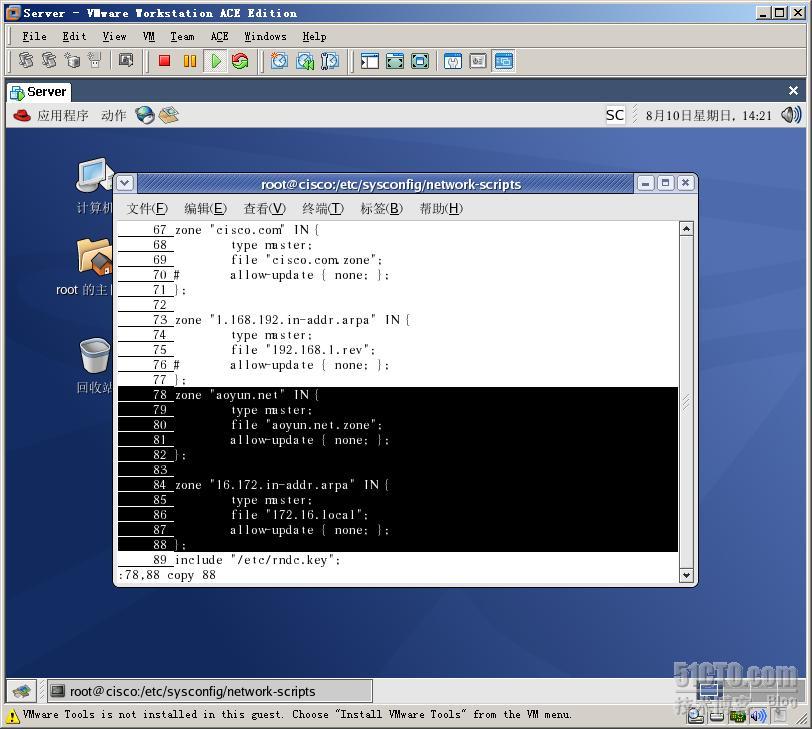Launch the web browser globe icon
The width and height of the screenshot is (812, 729).
(x=145, y=115)
